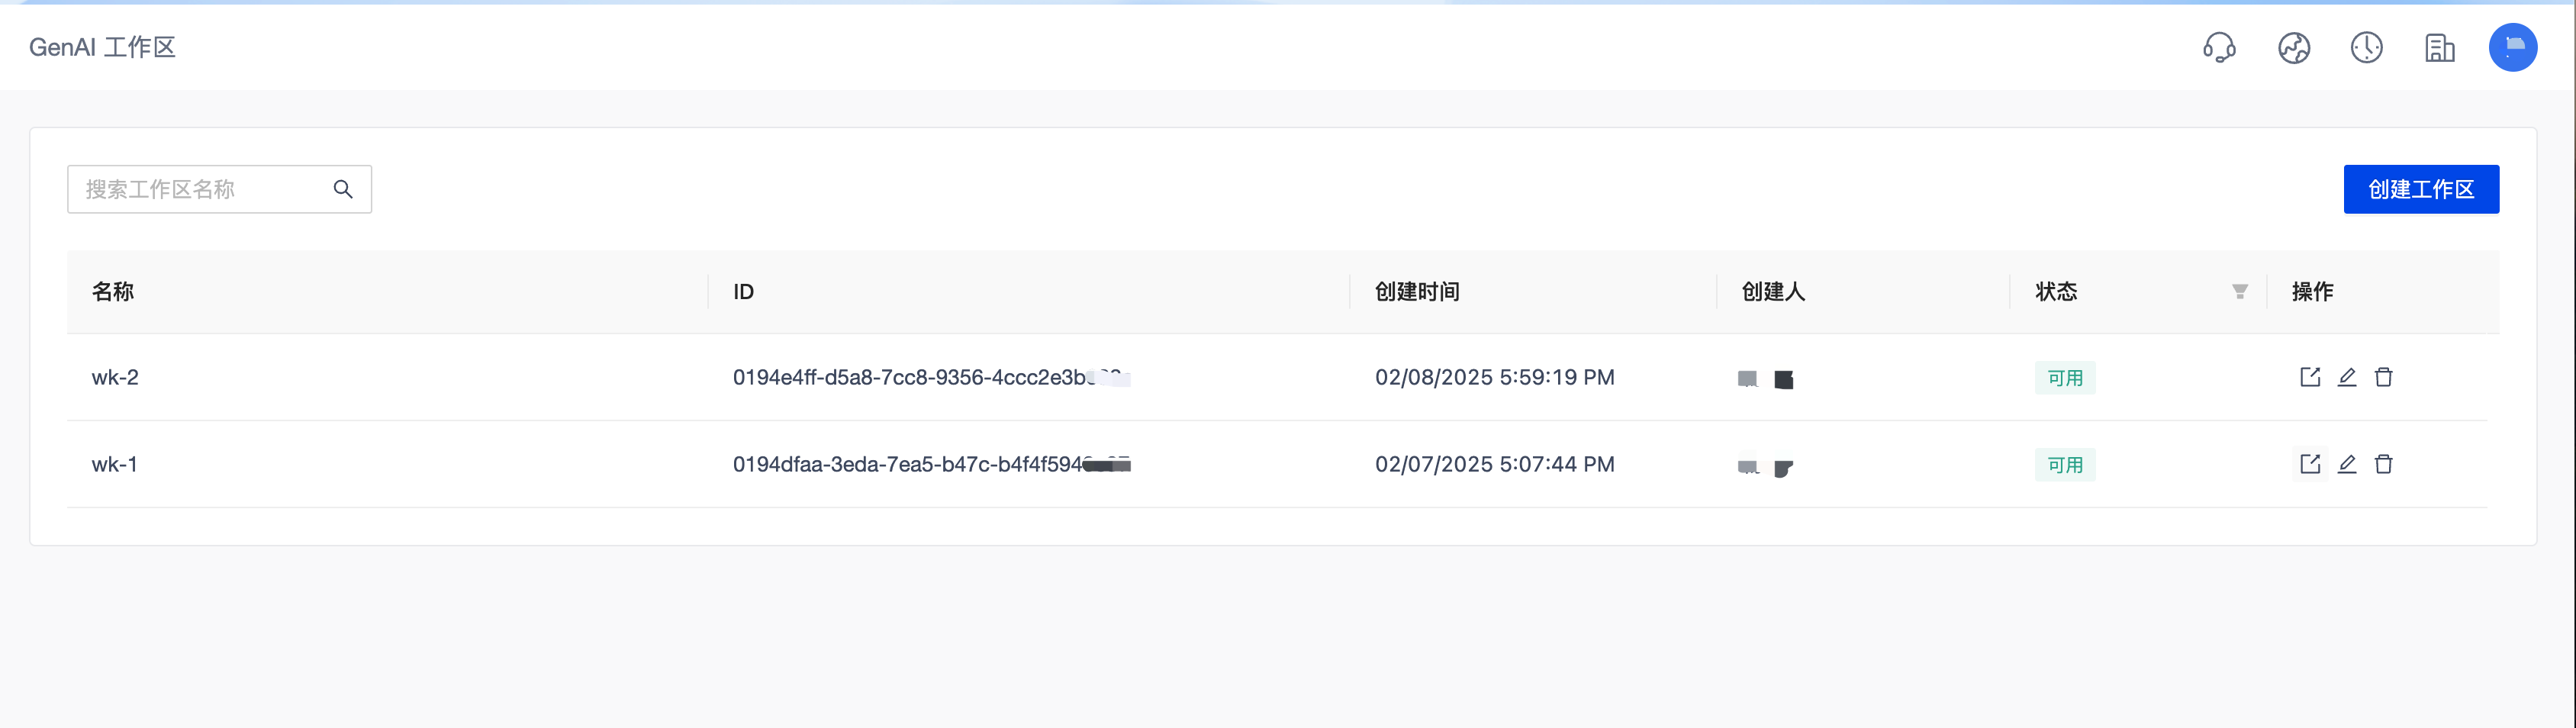The height and width of the screenshot is (728, 2576).
Task: Click the search magnifier icon
Action: 343,189
